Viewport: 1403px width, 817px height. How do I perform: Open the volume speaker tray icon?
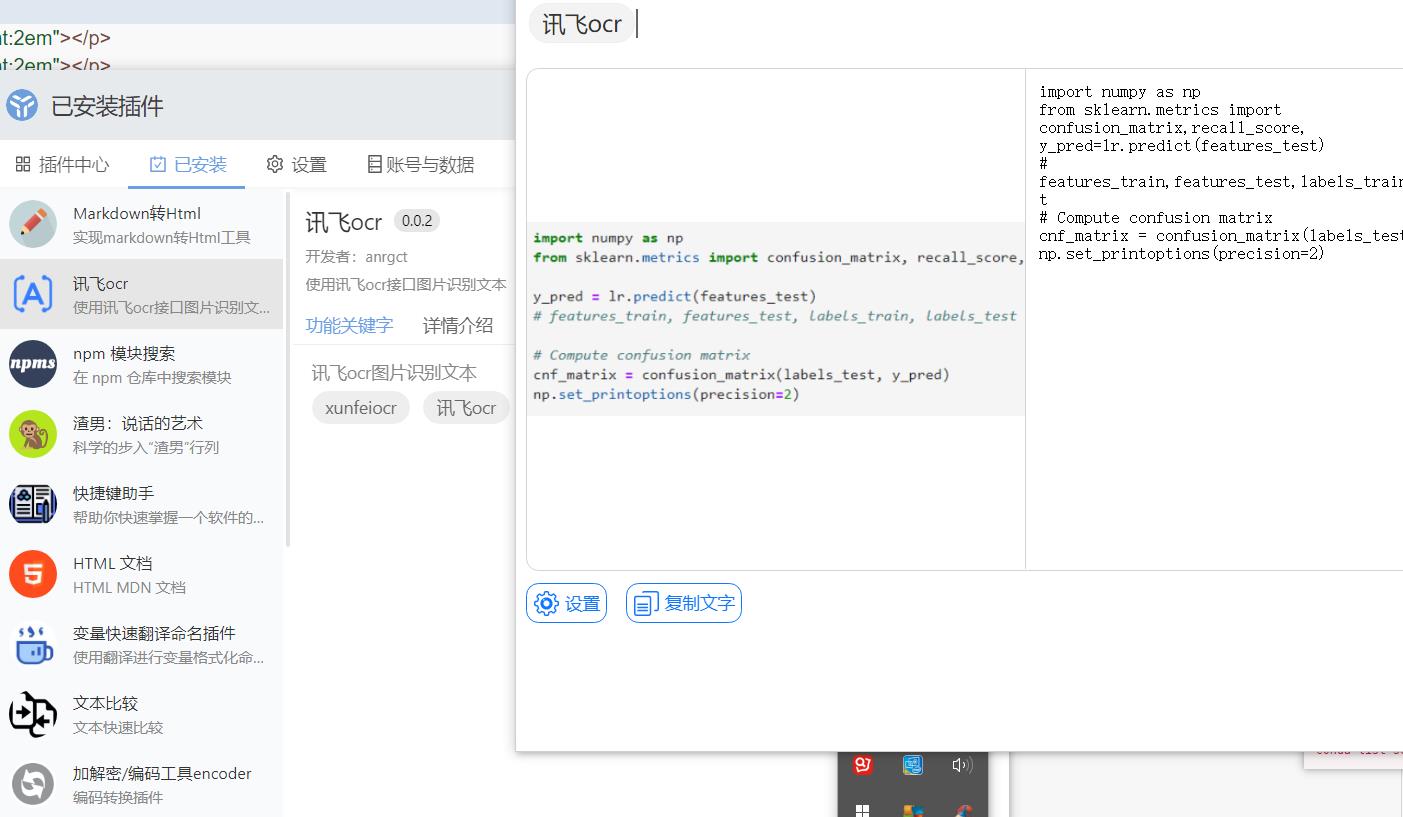962,765
